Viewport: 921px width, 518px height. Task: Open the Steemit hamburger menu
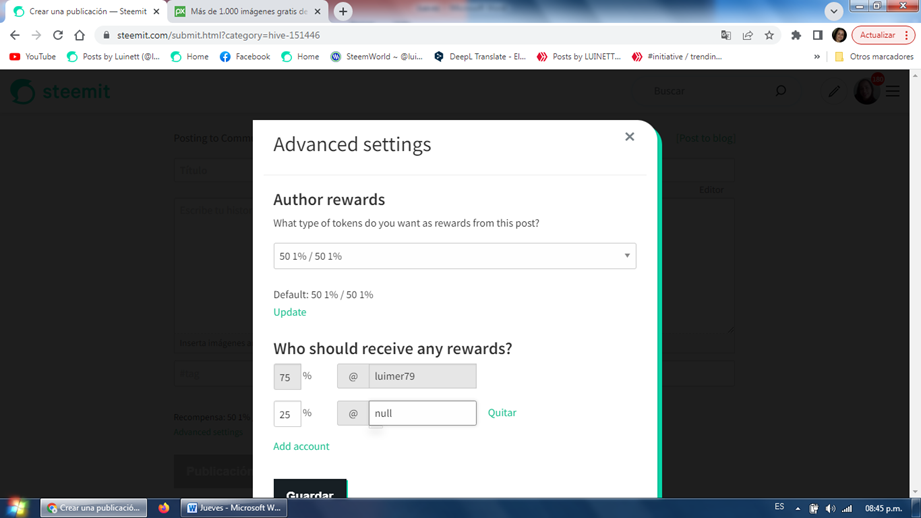(x=893, y=91)
